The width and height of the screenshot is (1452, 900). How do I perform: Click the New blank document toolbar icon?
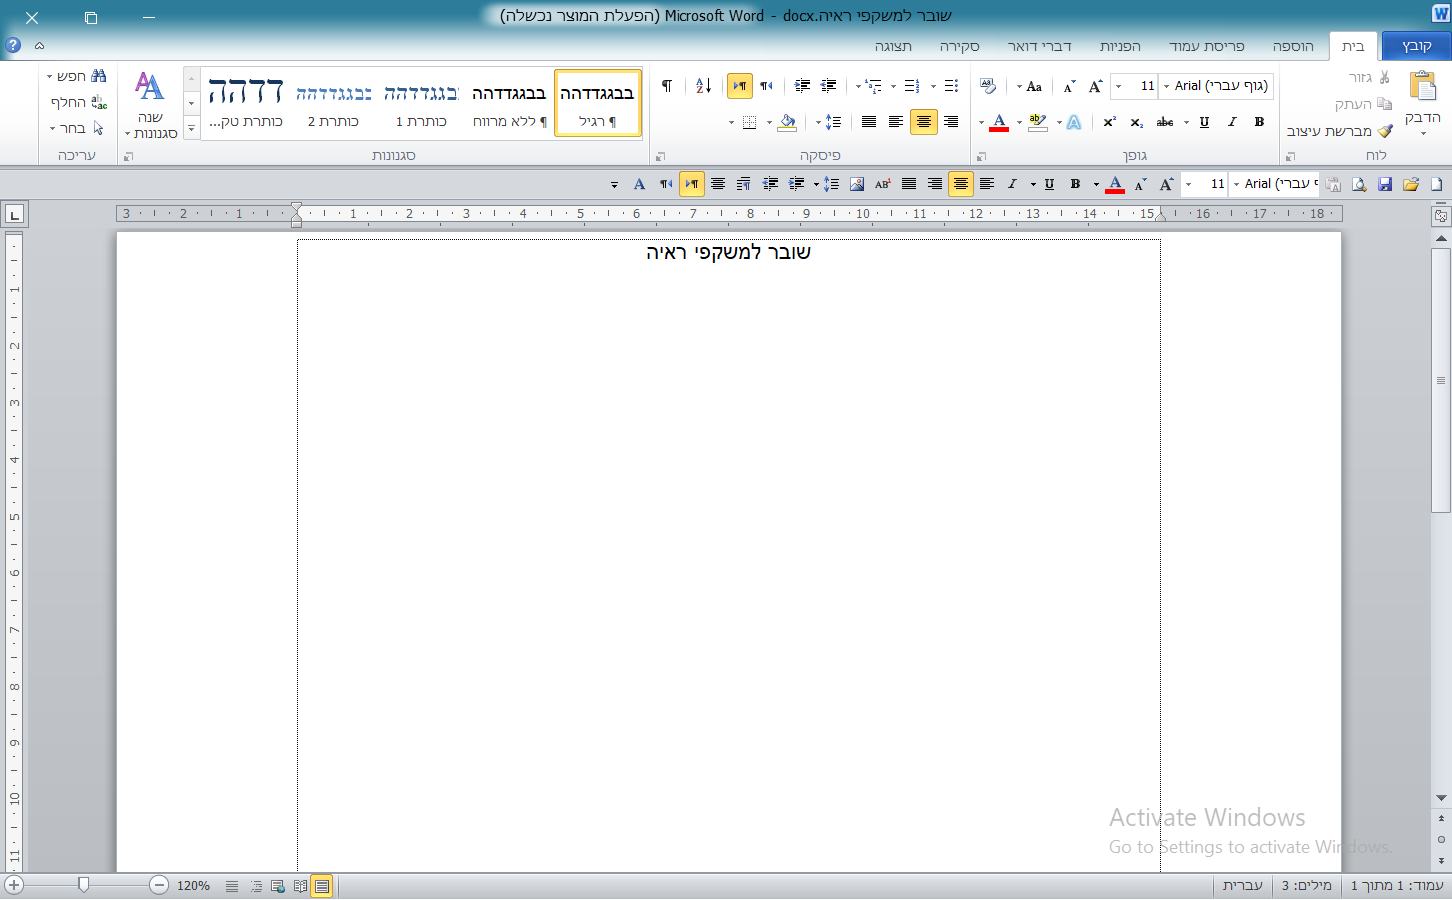pyautogui.click(x=1436, y=184)
